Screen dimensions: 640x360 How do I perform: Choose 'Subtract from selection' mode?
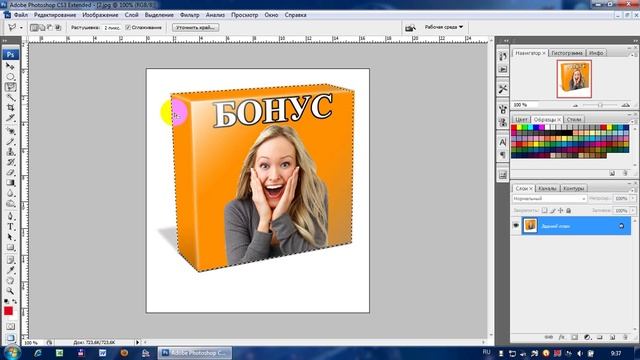(x=50, y=27)
